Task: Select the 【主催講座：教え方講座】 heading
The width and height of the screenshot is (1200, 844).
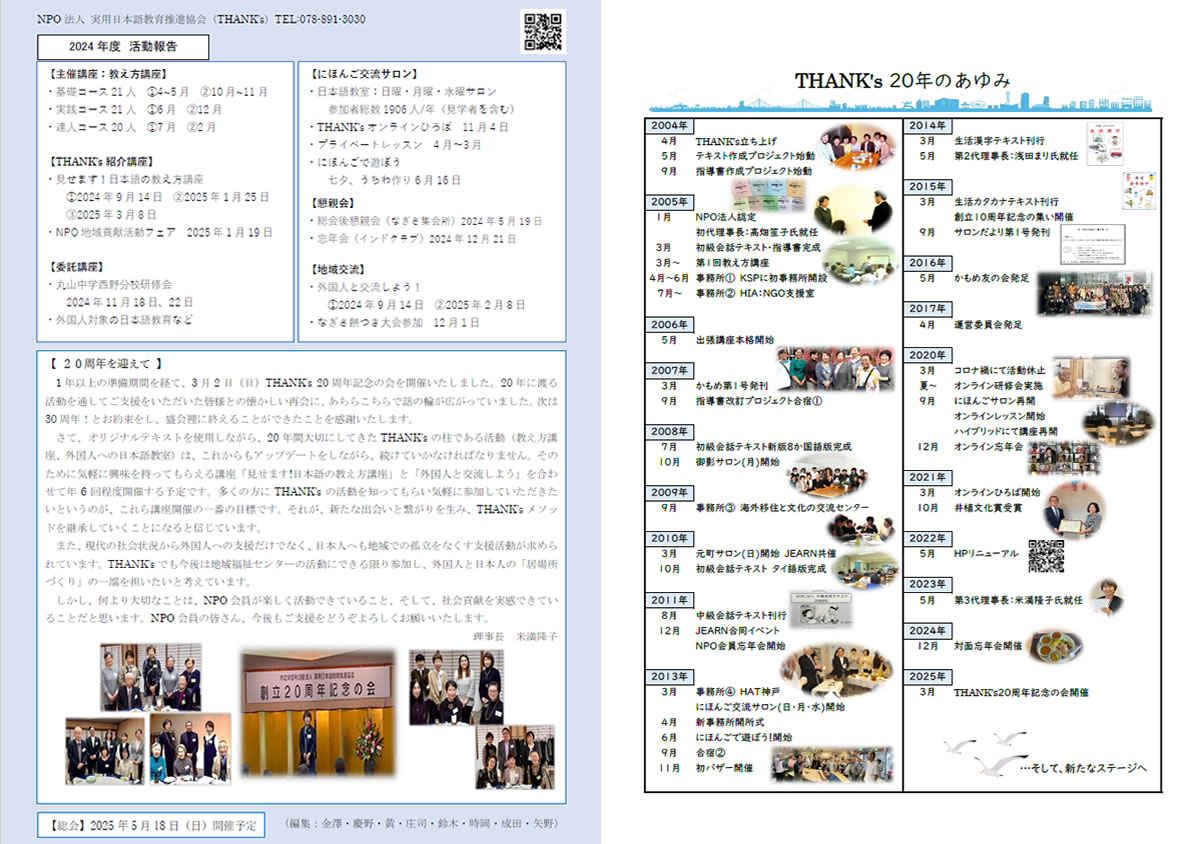Action: (108, 74)
